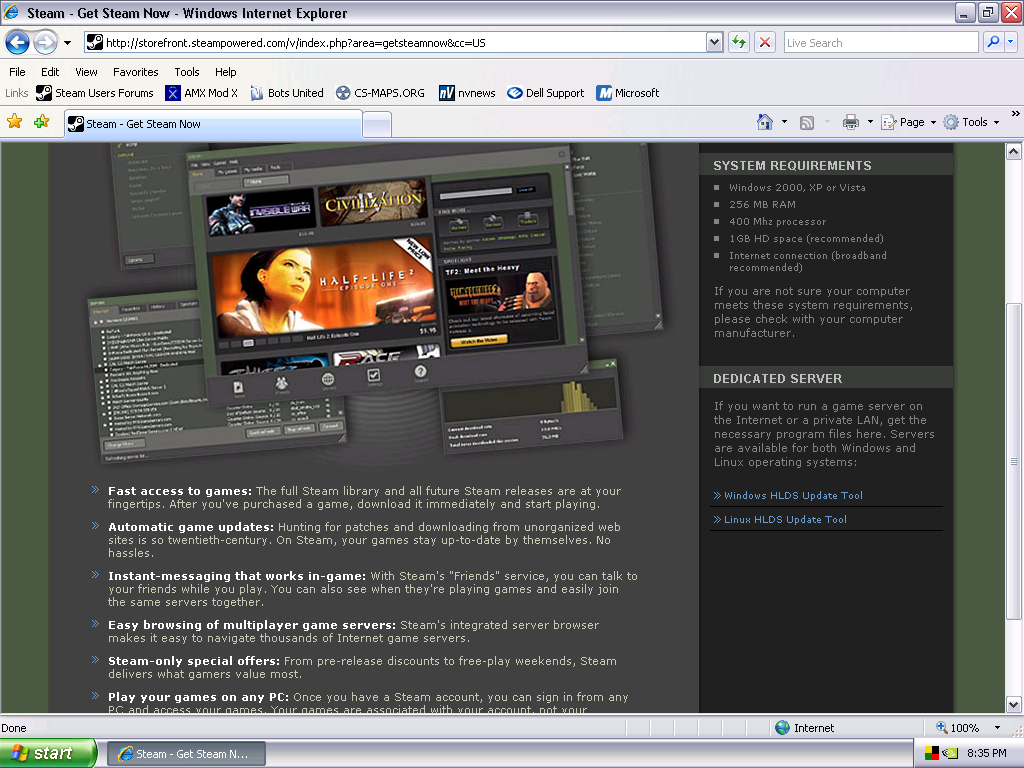
Task: Click the Live Search input box
Action: click(x=880, y=43)
